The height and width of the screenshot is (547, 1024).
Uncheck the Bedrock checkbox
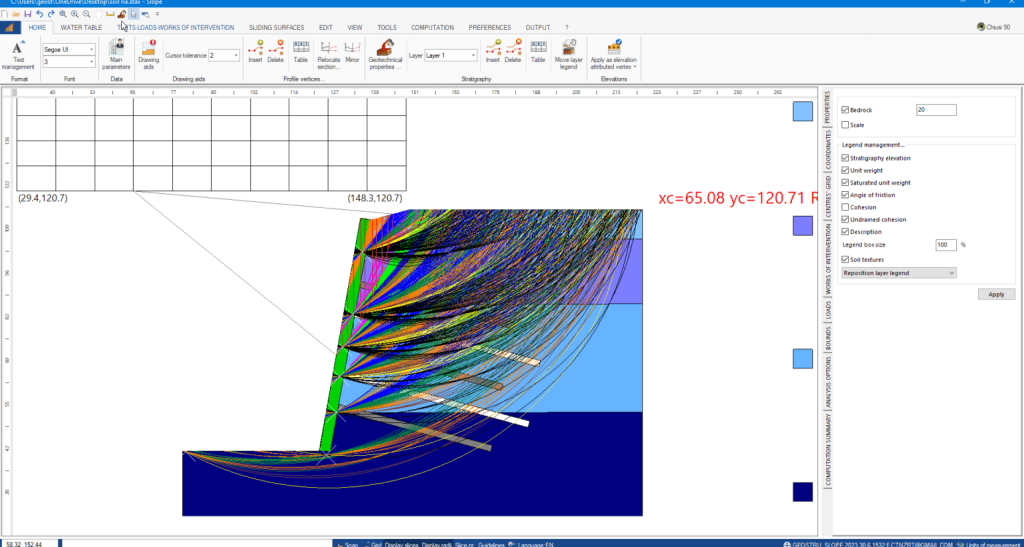click(846, 110)
